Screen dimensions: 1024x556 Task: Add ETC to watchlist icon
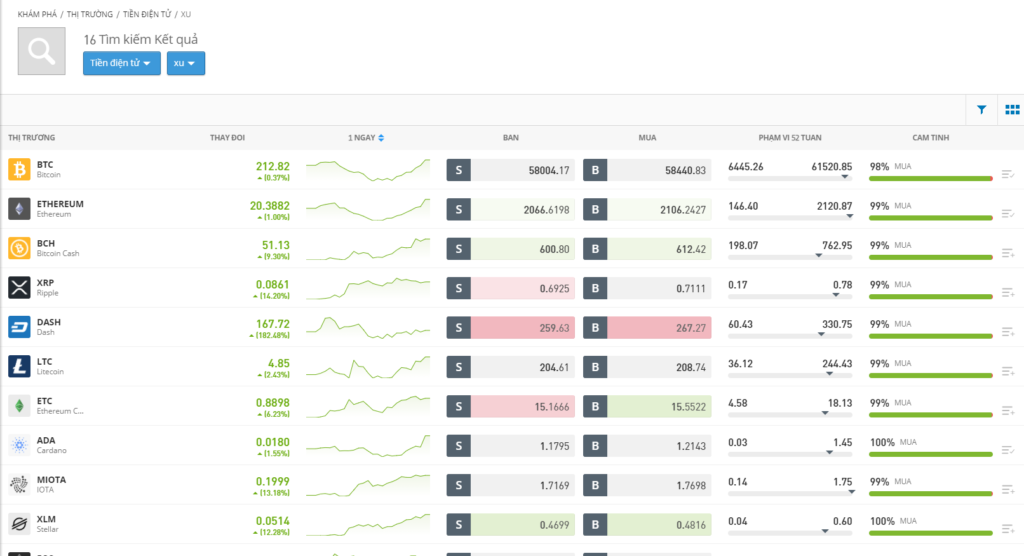(1008, 410)
